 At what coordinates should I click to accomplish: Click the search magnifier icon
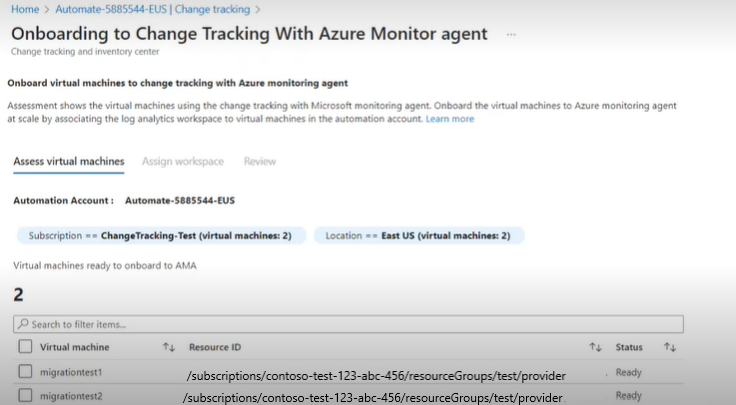click(x=23, y=325)
